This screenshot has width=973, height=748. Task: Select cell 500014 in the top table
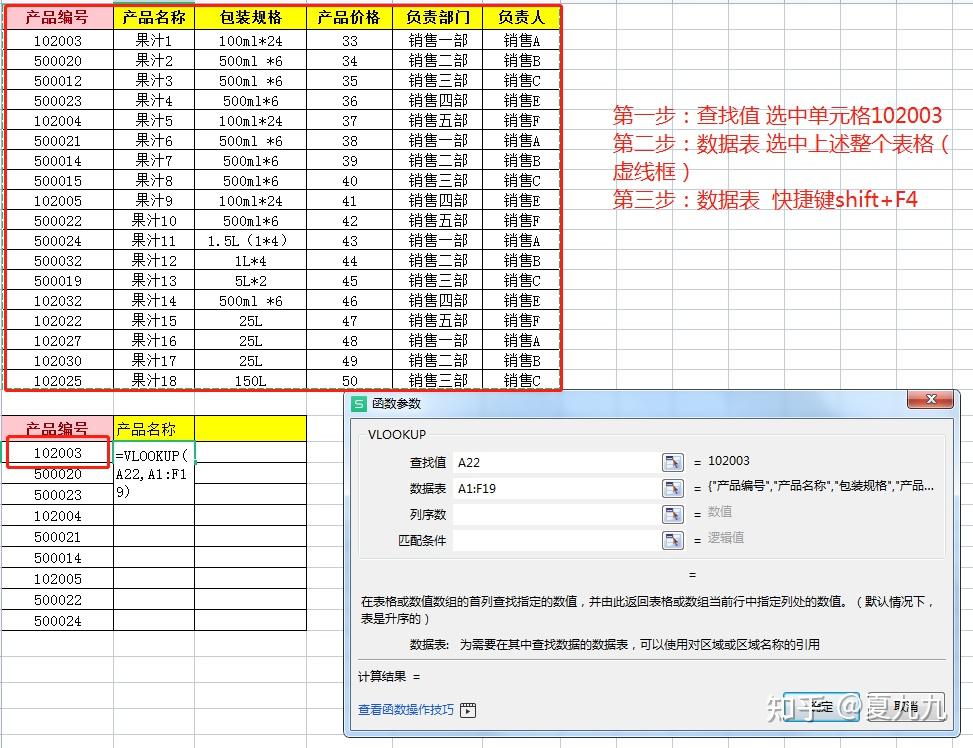click(58, 161)
